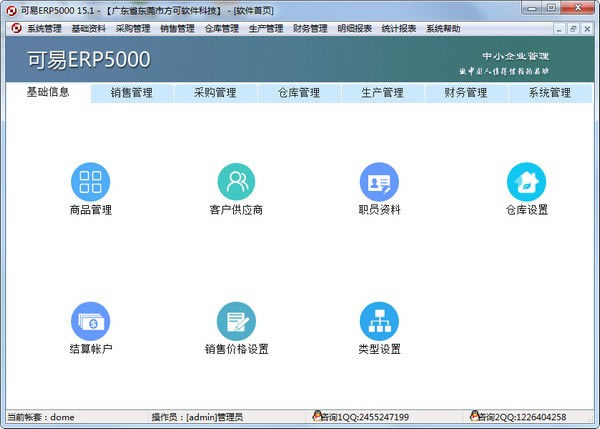Switch to the 系统管理 tab
The image size is (600, 429).
550,93
